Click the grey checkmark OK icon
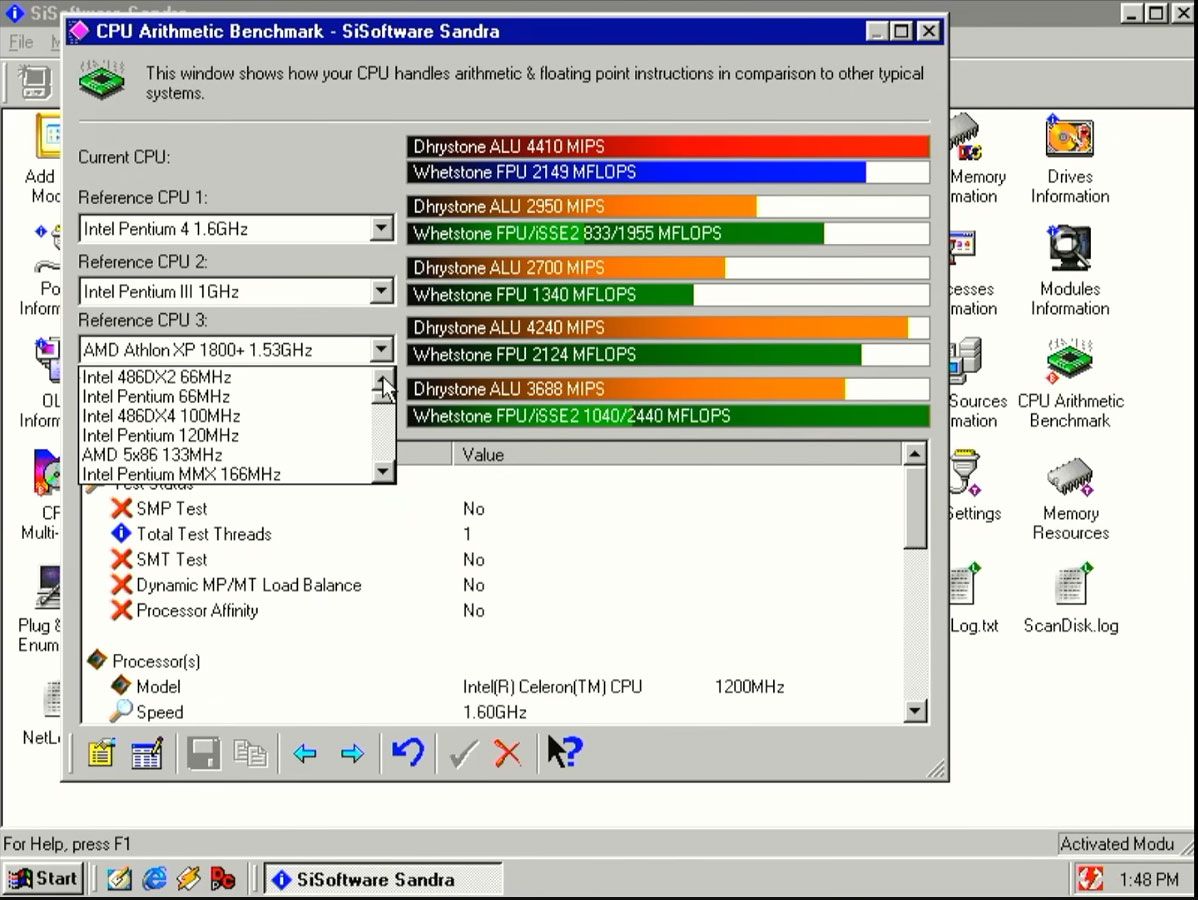This screenshot has width=1198, height=900. [x=463, y=753]
